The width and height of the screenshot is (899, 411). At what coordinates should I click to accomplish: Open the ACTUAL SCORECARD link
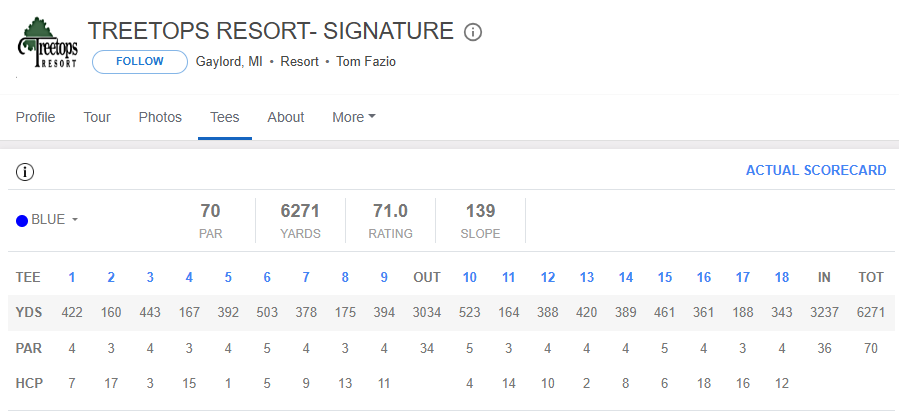816,170
